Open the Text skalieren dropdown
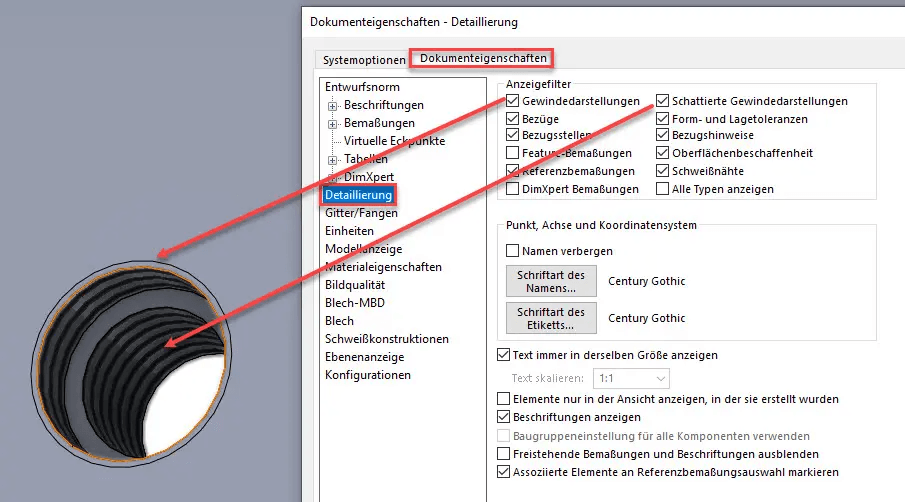This screenshot has height=502, width=905. pyautogui.click(x=631, y=379)
